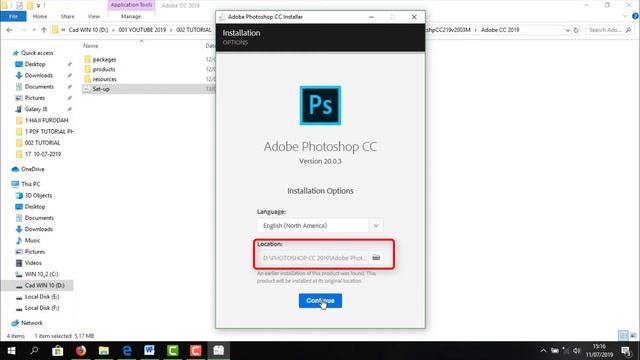Click 001 YOUTUBE 2019 breadcrumb
This screenshot has height=360, width=640.
(x=142, y=30)
